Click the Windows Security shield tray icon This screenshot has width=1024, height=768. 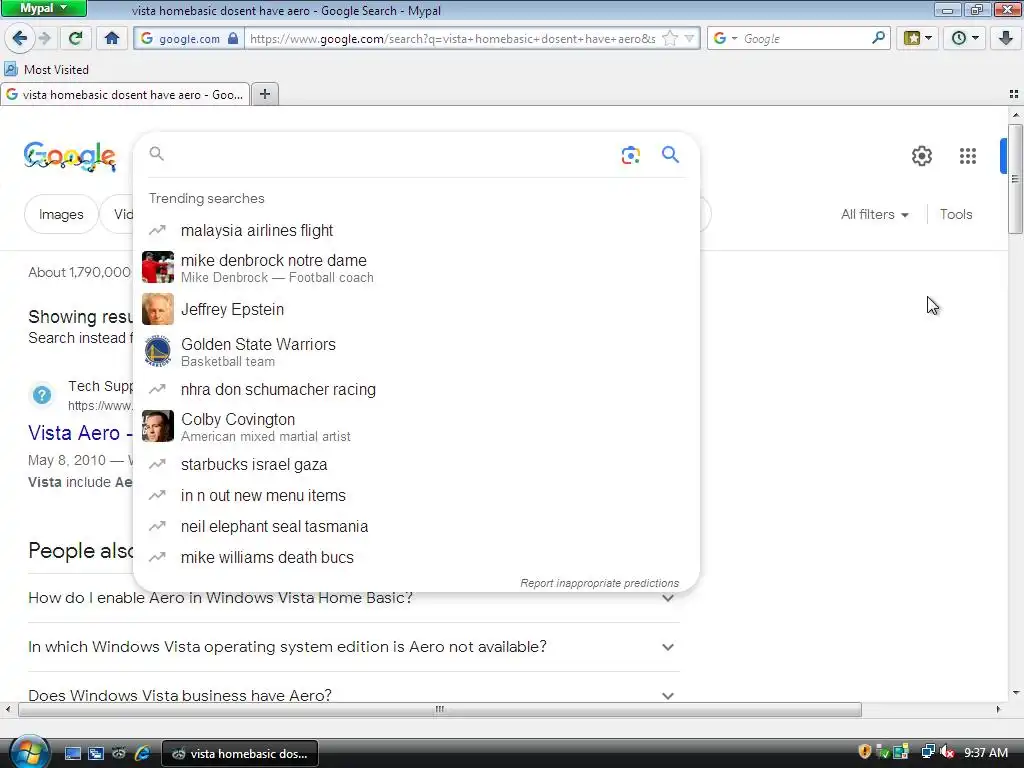pos(865,752)
